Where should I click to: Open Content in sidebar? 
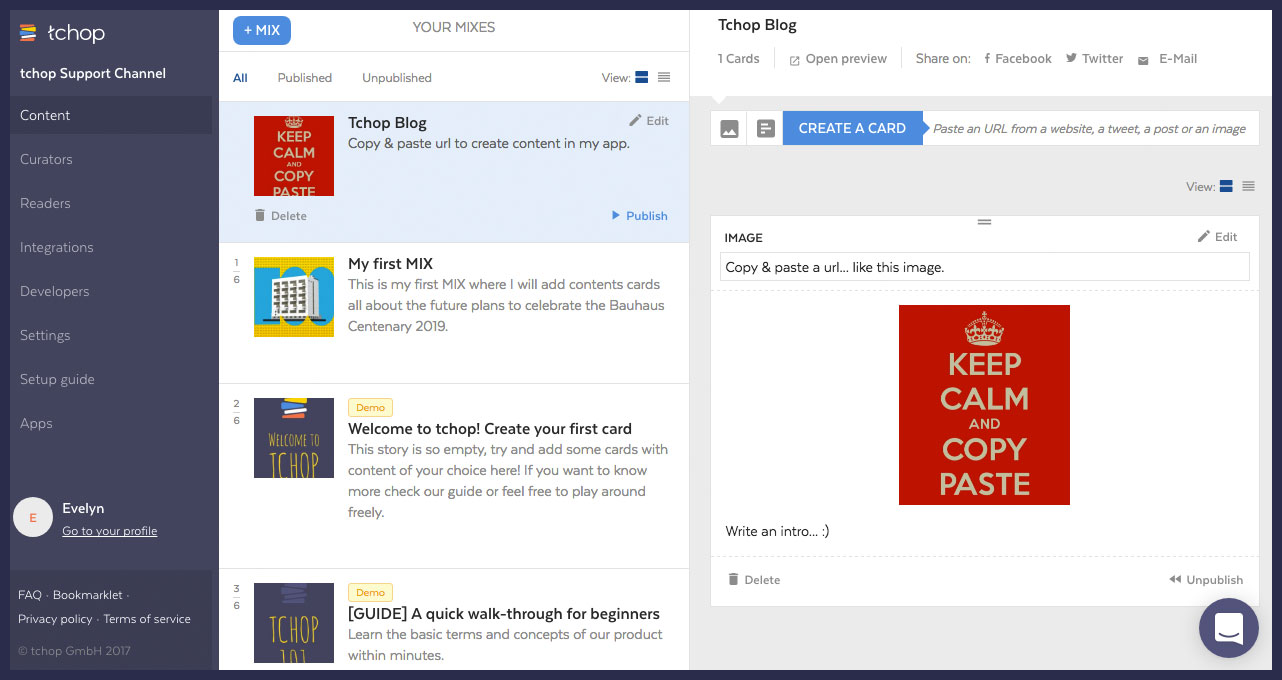click(111, 115)
